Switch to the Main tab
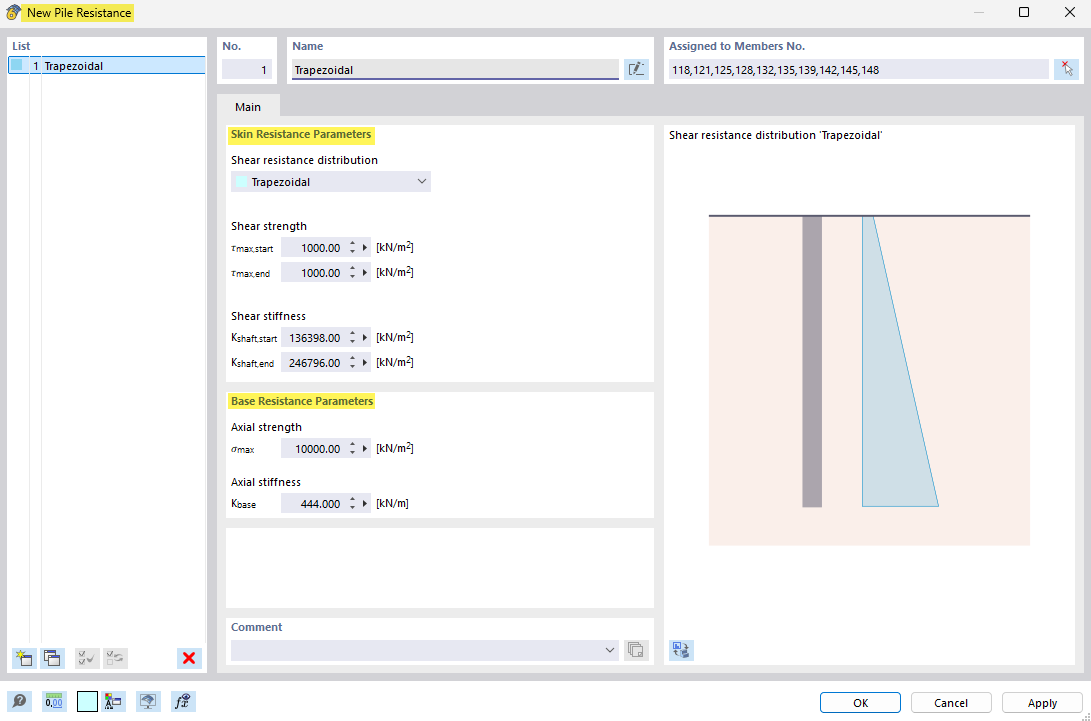Image resolution: width=1091 pixels, height=721 pixels. 247,107
